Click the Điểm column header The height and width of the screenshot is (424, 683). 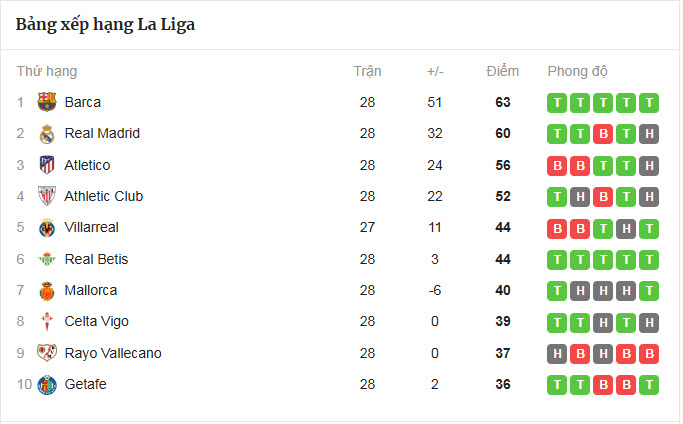[x=502, y=72]
